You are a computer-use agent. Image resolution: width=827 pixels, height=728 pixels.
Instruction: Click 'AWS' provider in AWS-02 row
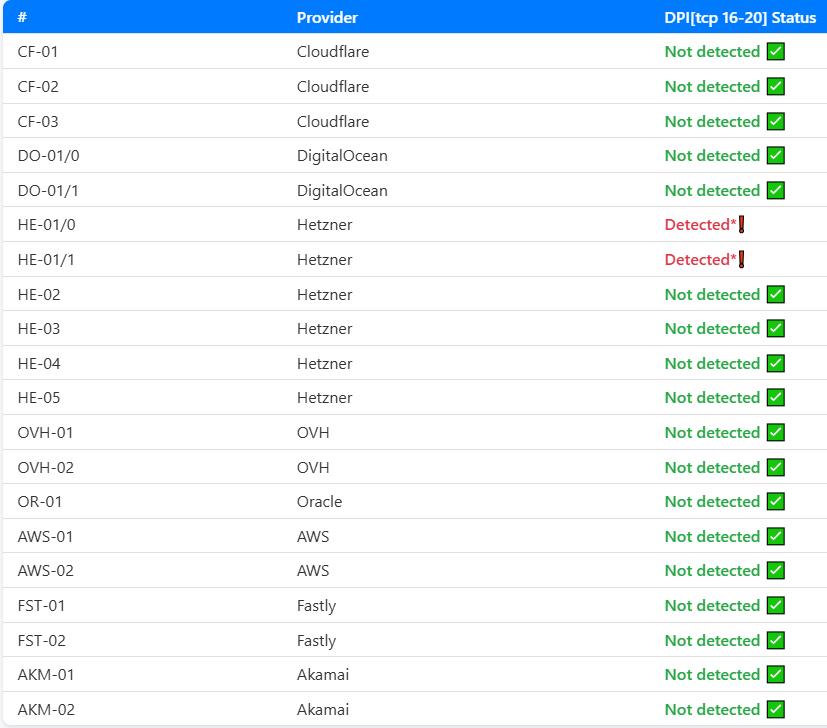coord(313,571)
